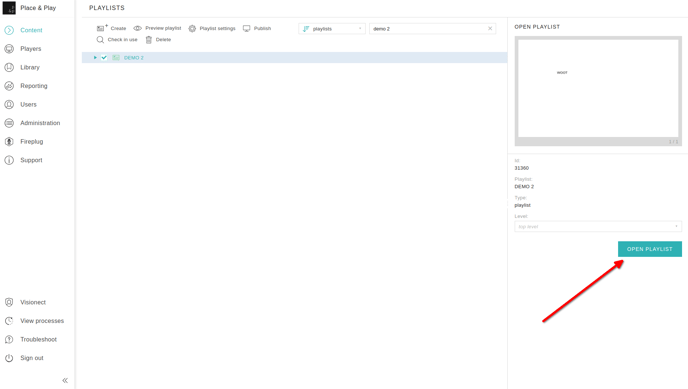Click the OPEN PLAYLIST button
Image resolution: width=688 pixels, height=389 pixels.
pos(650,249)
